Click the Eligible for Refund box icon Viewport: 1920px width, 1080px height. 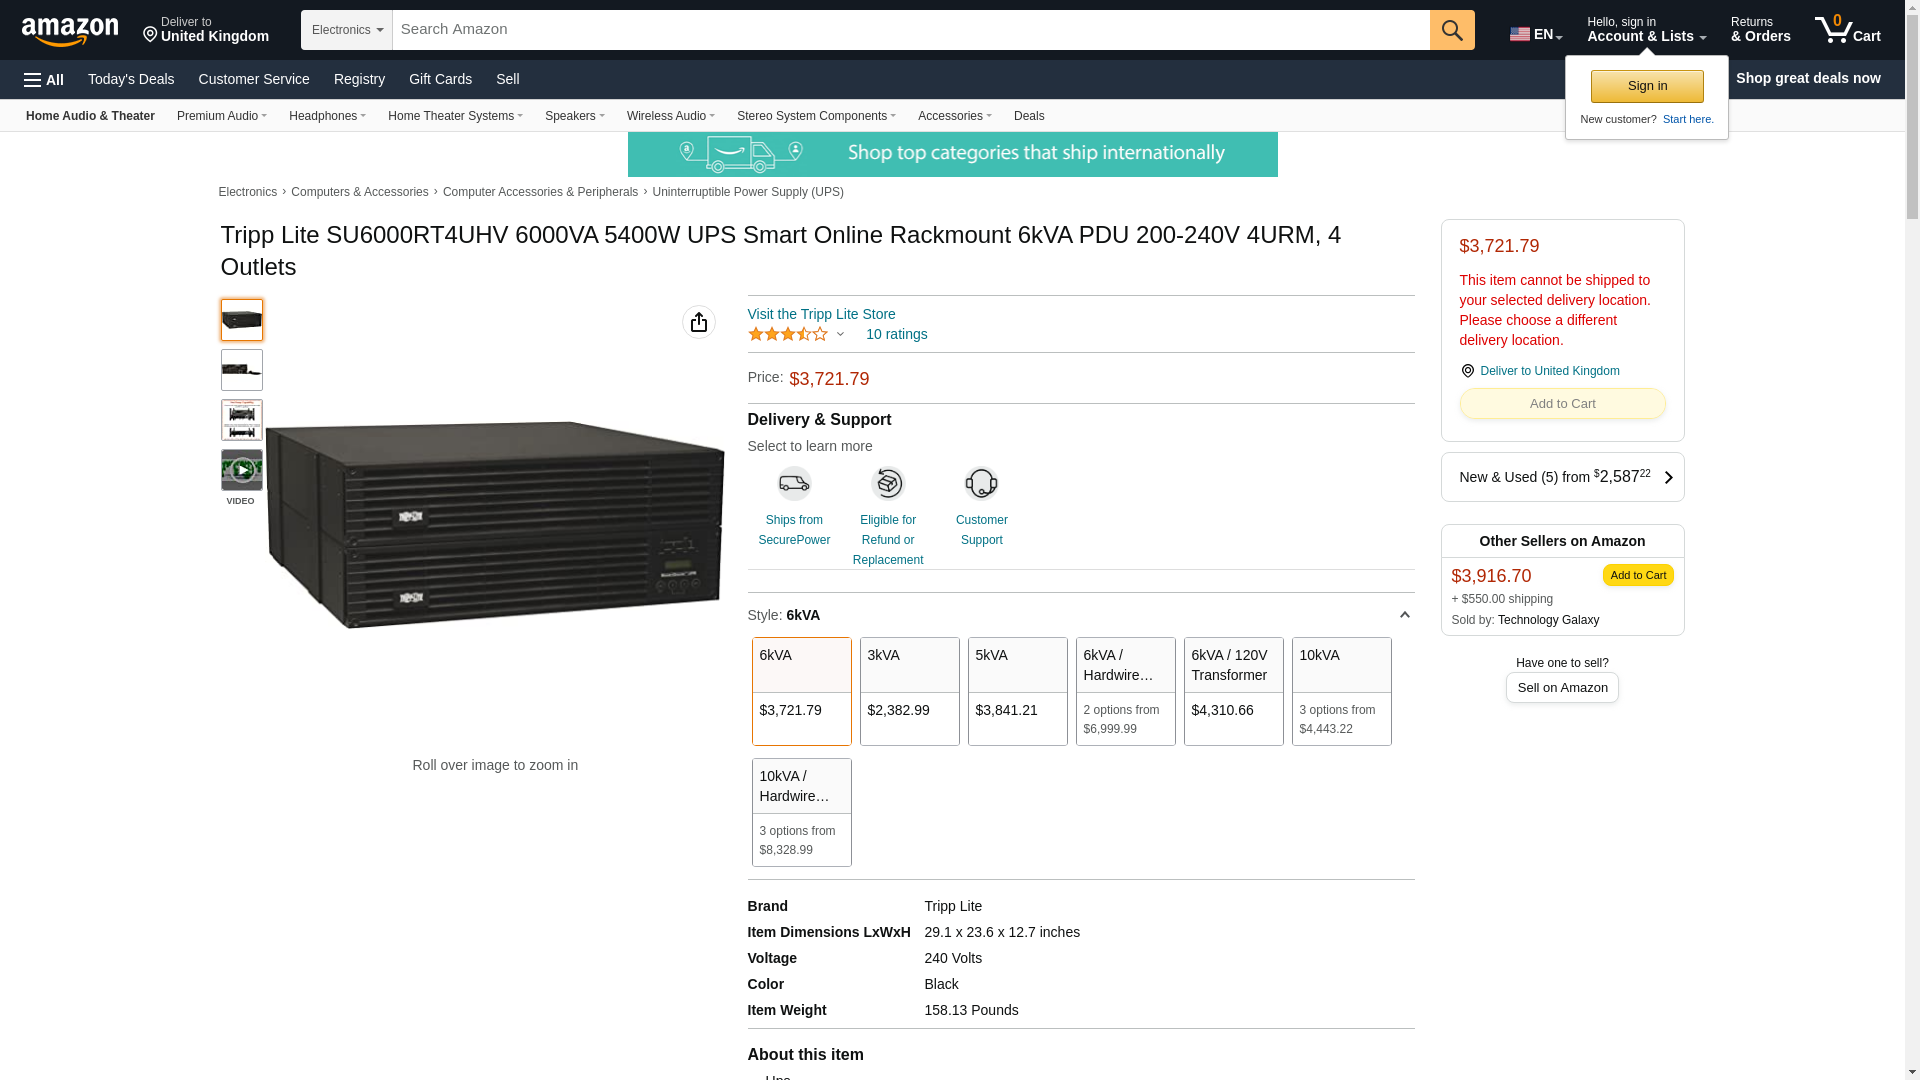pos(887,484)
